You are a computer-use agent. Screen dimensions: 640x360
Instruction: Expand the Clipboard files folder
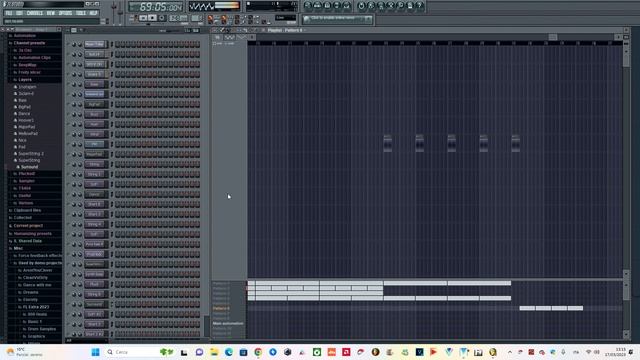pos(27,210)
